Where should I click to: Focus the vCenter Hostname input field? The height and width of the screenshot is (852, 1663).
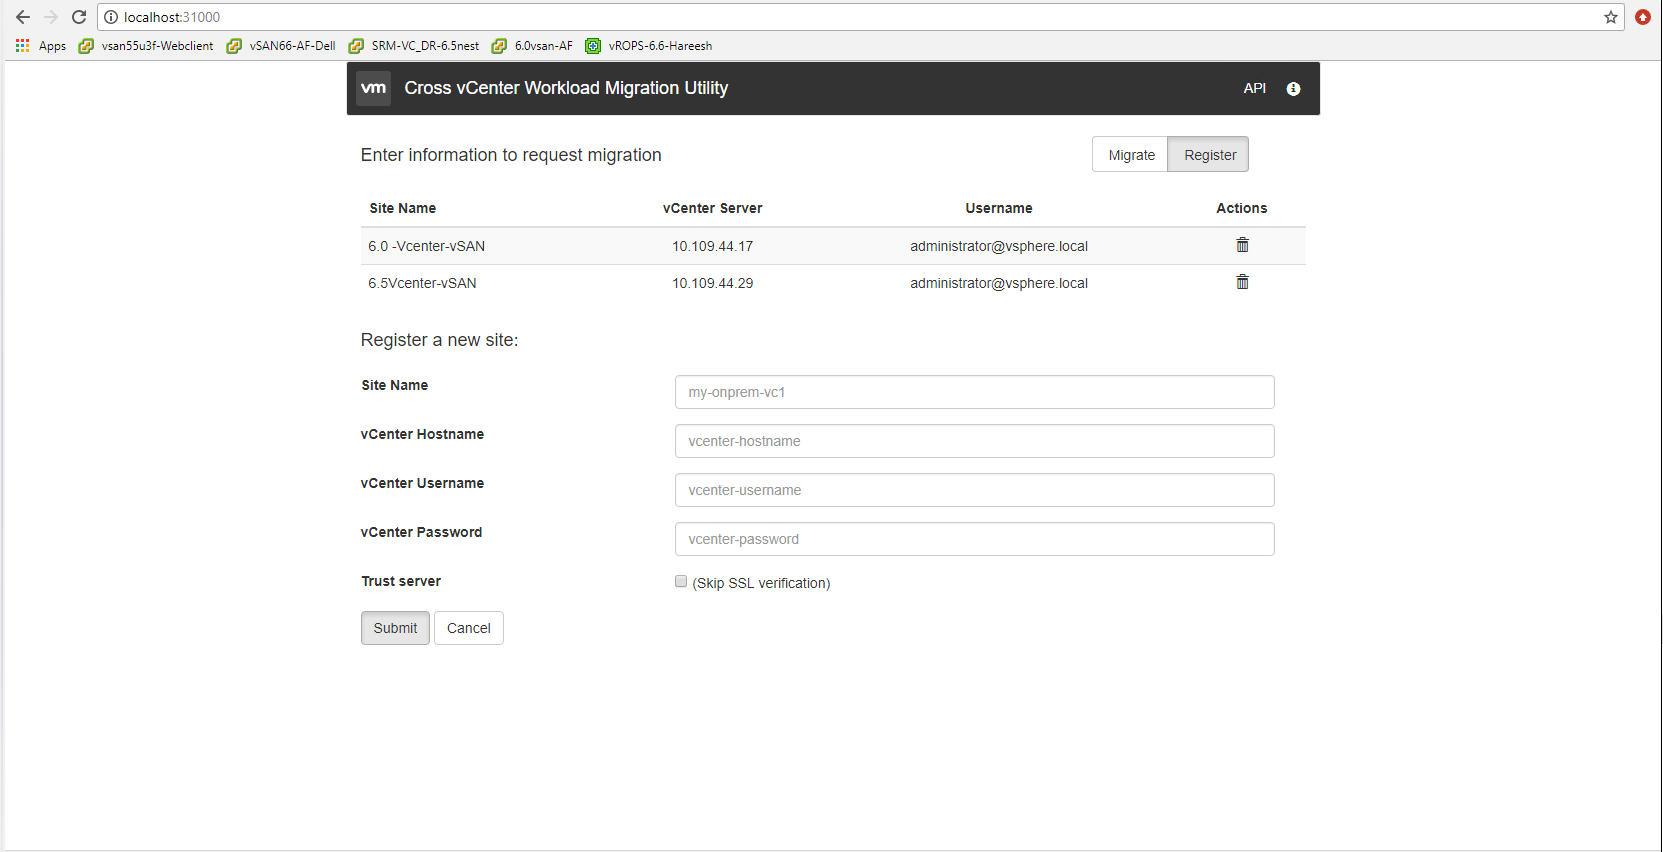pyautogui.click(x=974, y=441)
